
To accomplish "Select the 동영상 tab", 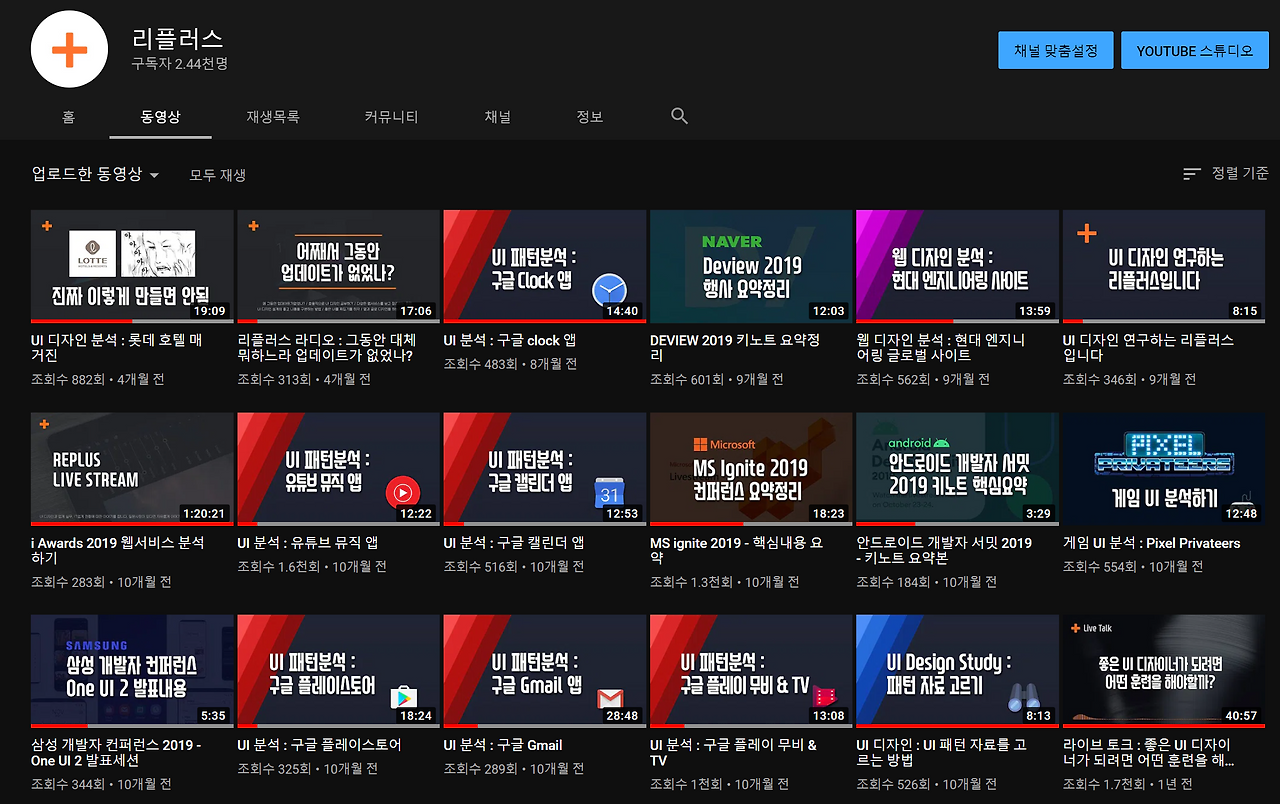I will (x=160, y=117).
